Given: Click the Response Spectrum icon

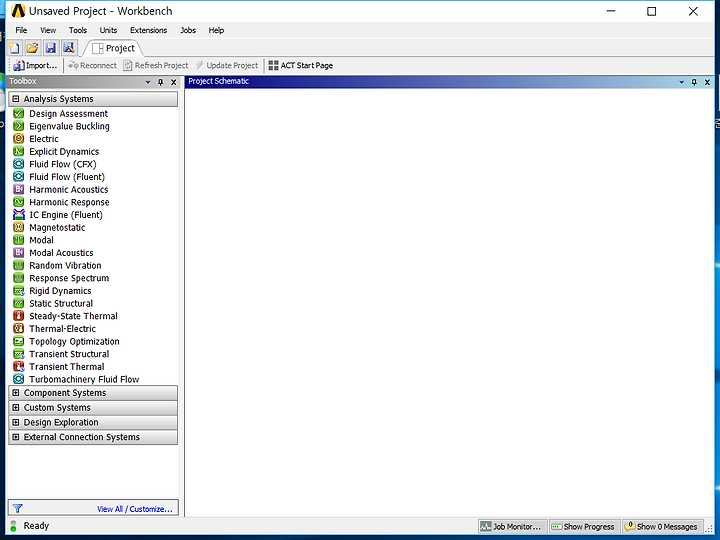Looking at the screenshot, I should click(x=18, y=278).
